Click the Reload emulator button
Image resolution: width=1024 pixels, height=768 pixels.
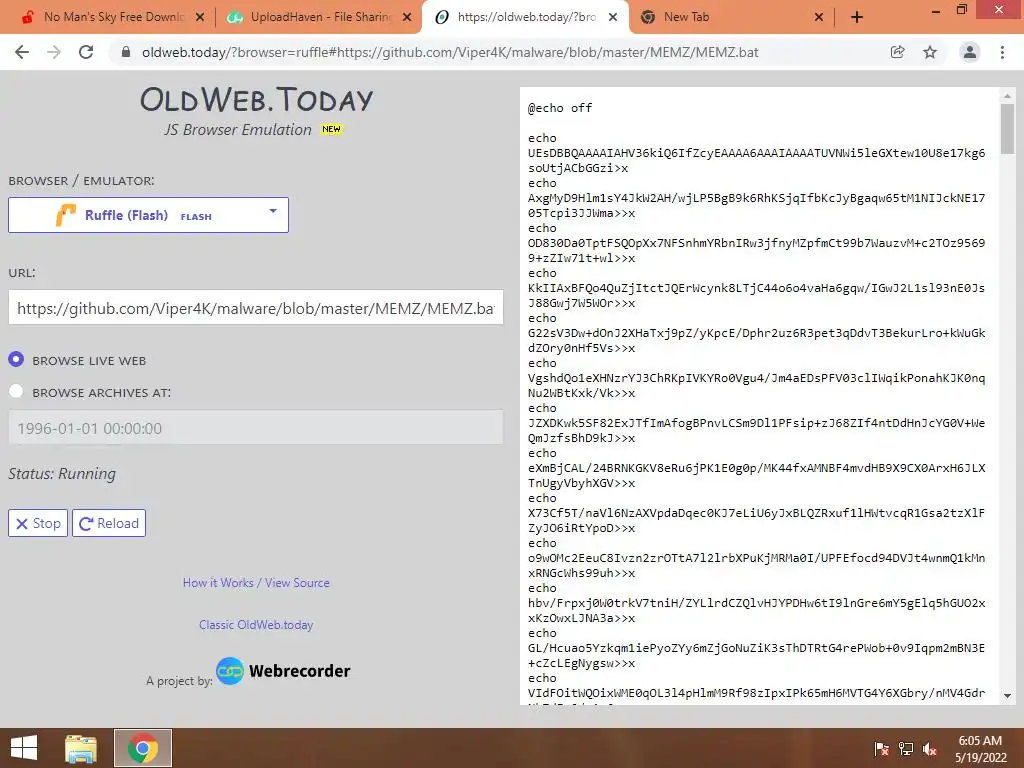(x=109, y=523)
